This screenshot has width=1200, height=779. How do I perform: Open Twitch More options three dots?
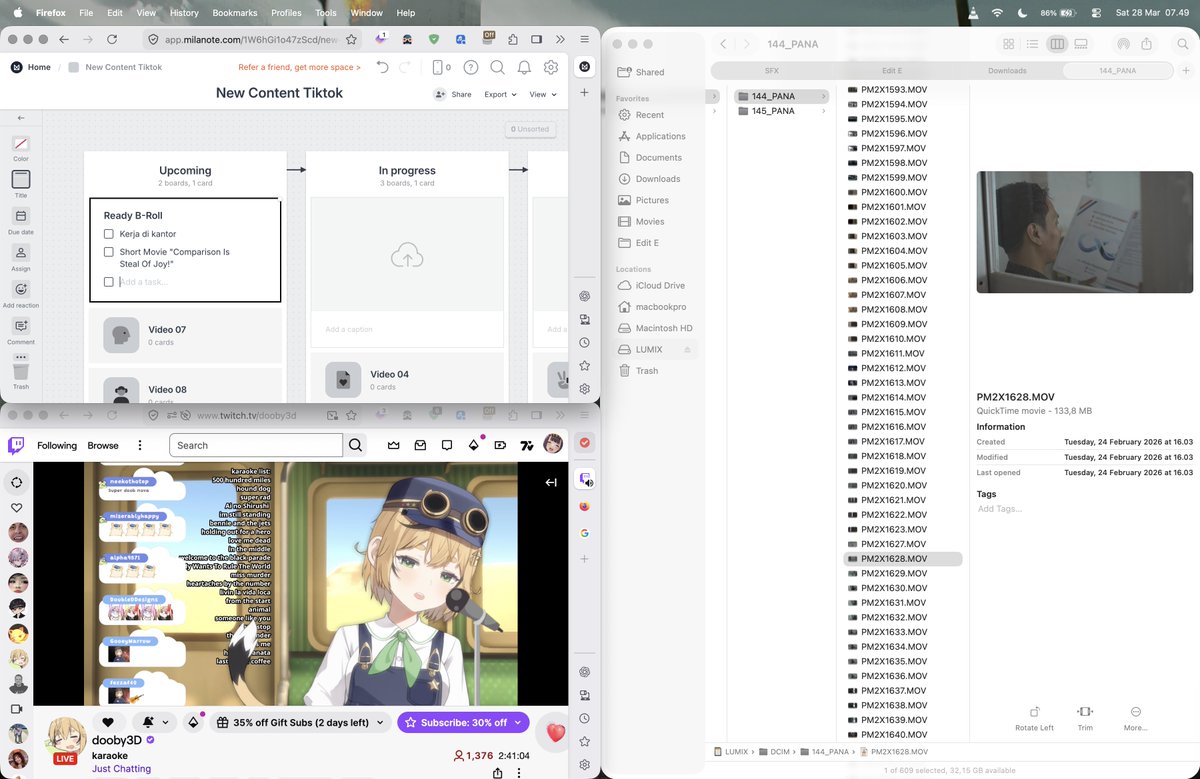pyautogui.click(x=140, y=445)
